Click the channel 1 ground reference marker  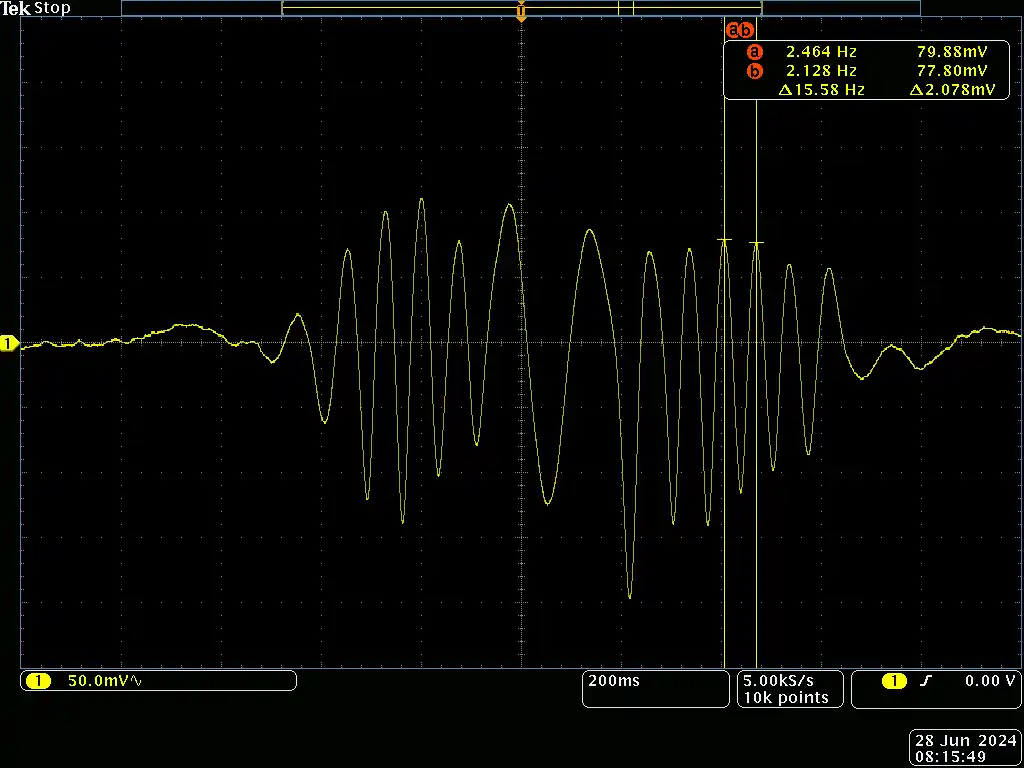pos(10,344)
